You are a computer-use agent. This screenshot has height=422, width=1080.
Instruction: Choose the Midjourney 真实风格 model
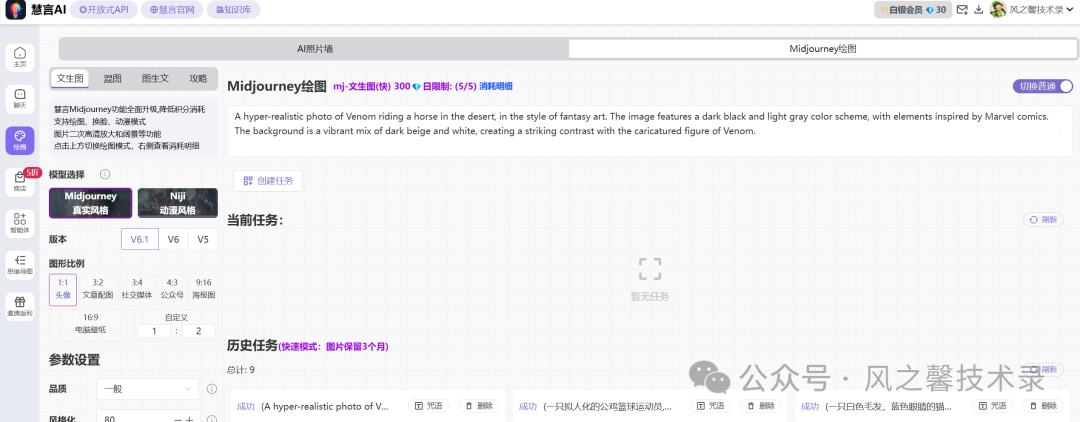(x=90, y=203)
